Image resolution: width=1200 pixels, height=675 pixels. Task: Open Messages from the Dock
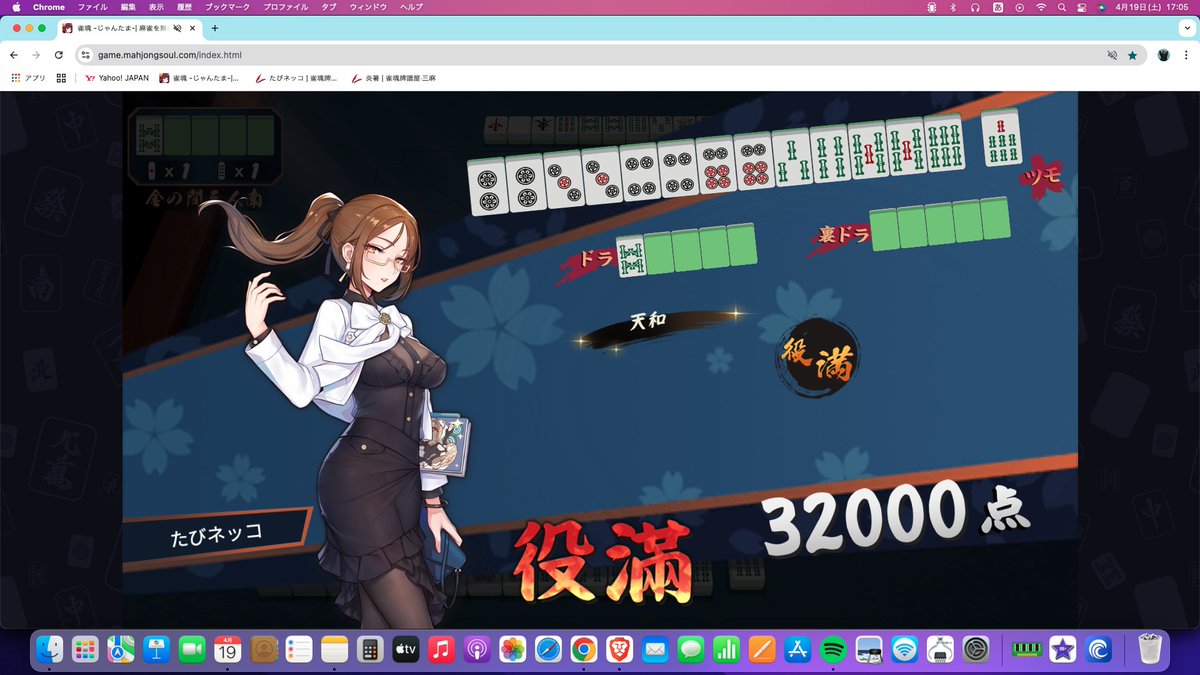[x=691, y=650]
